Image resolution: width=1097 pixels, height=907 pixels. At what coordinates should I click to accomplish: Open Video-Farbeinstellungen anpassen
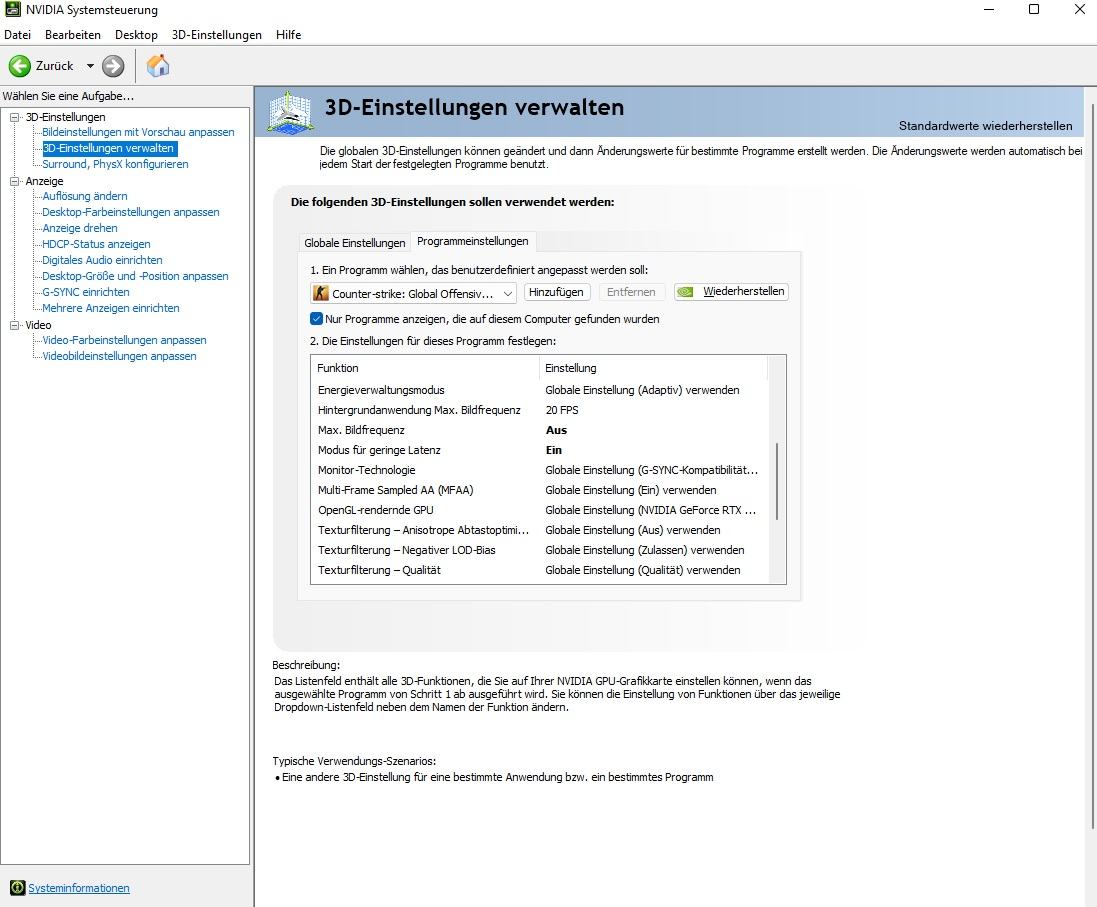click(x=125, y=340)
